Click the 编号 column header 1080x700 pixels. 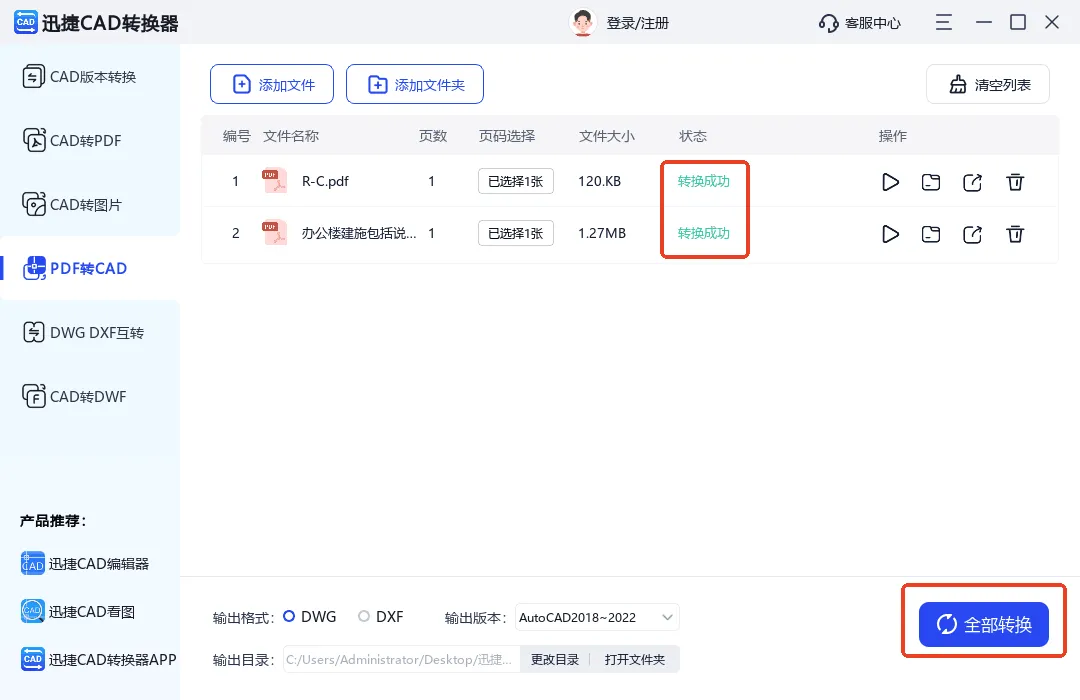pyautogui.click(x=236, y=136)
